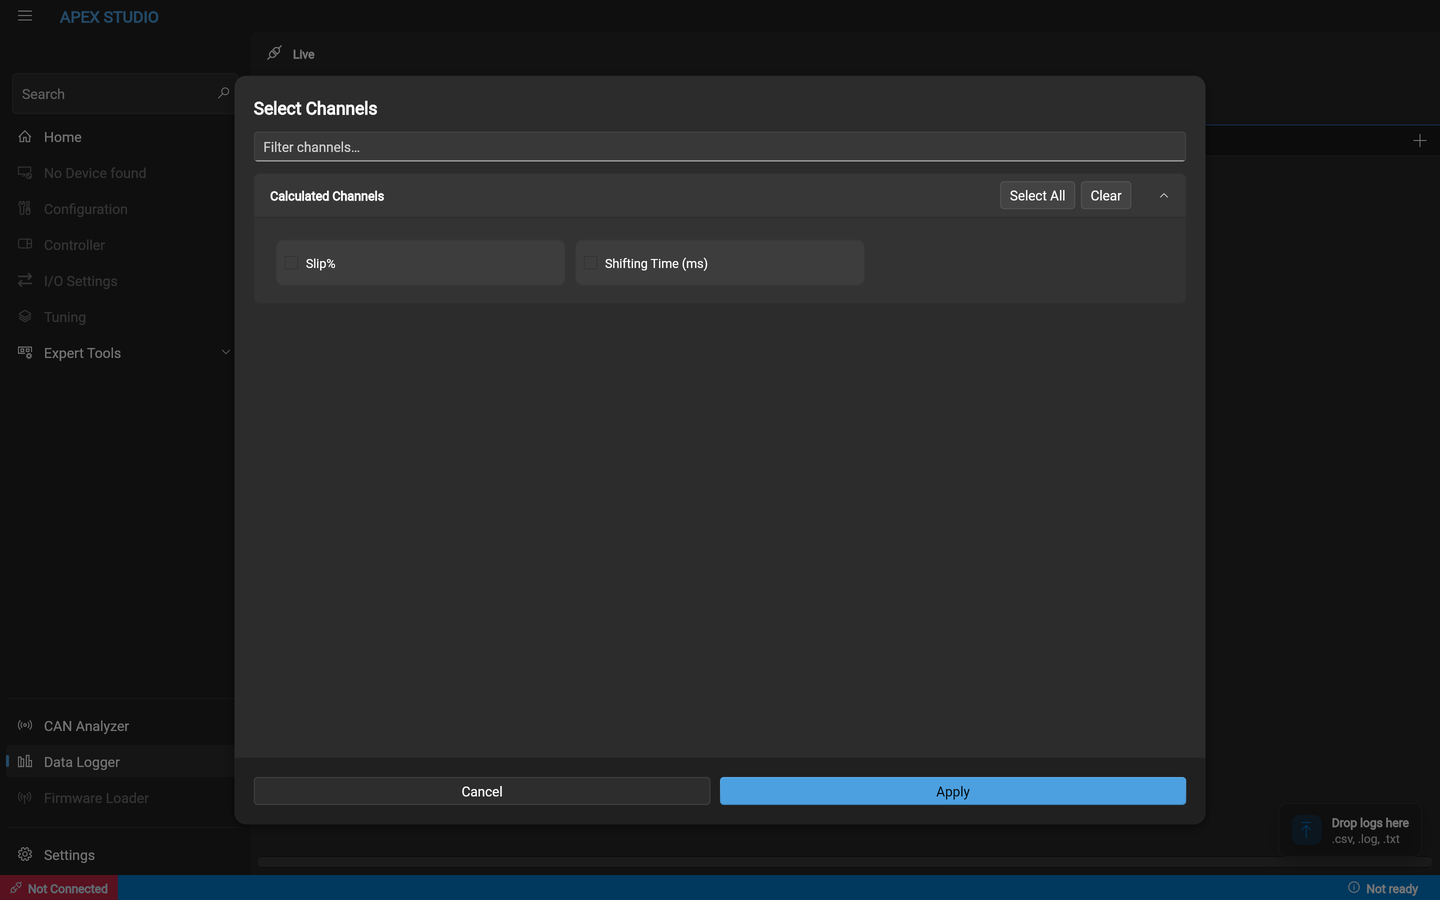The image size is (1440, 900).
Task: Apply the channel selection
Action: [x=953, y=791]
